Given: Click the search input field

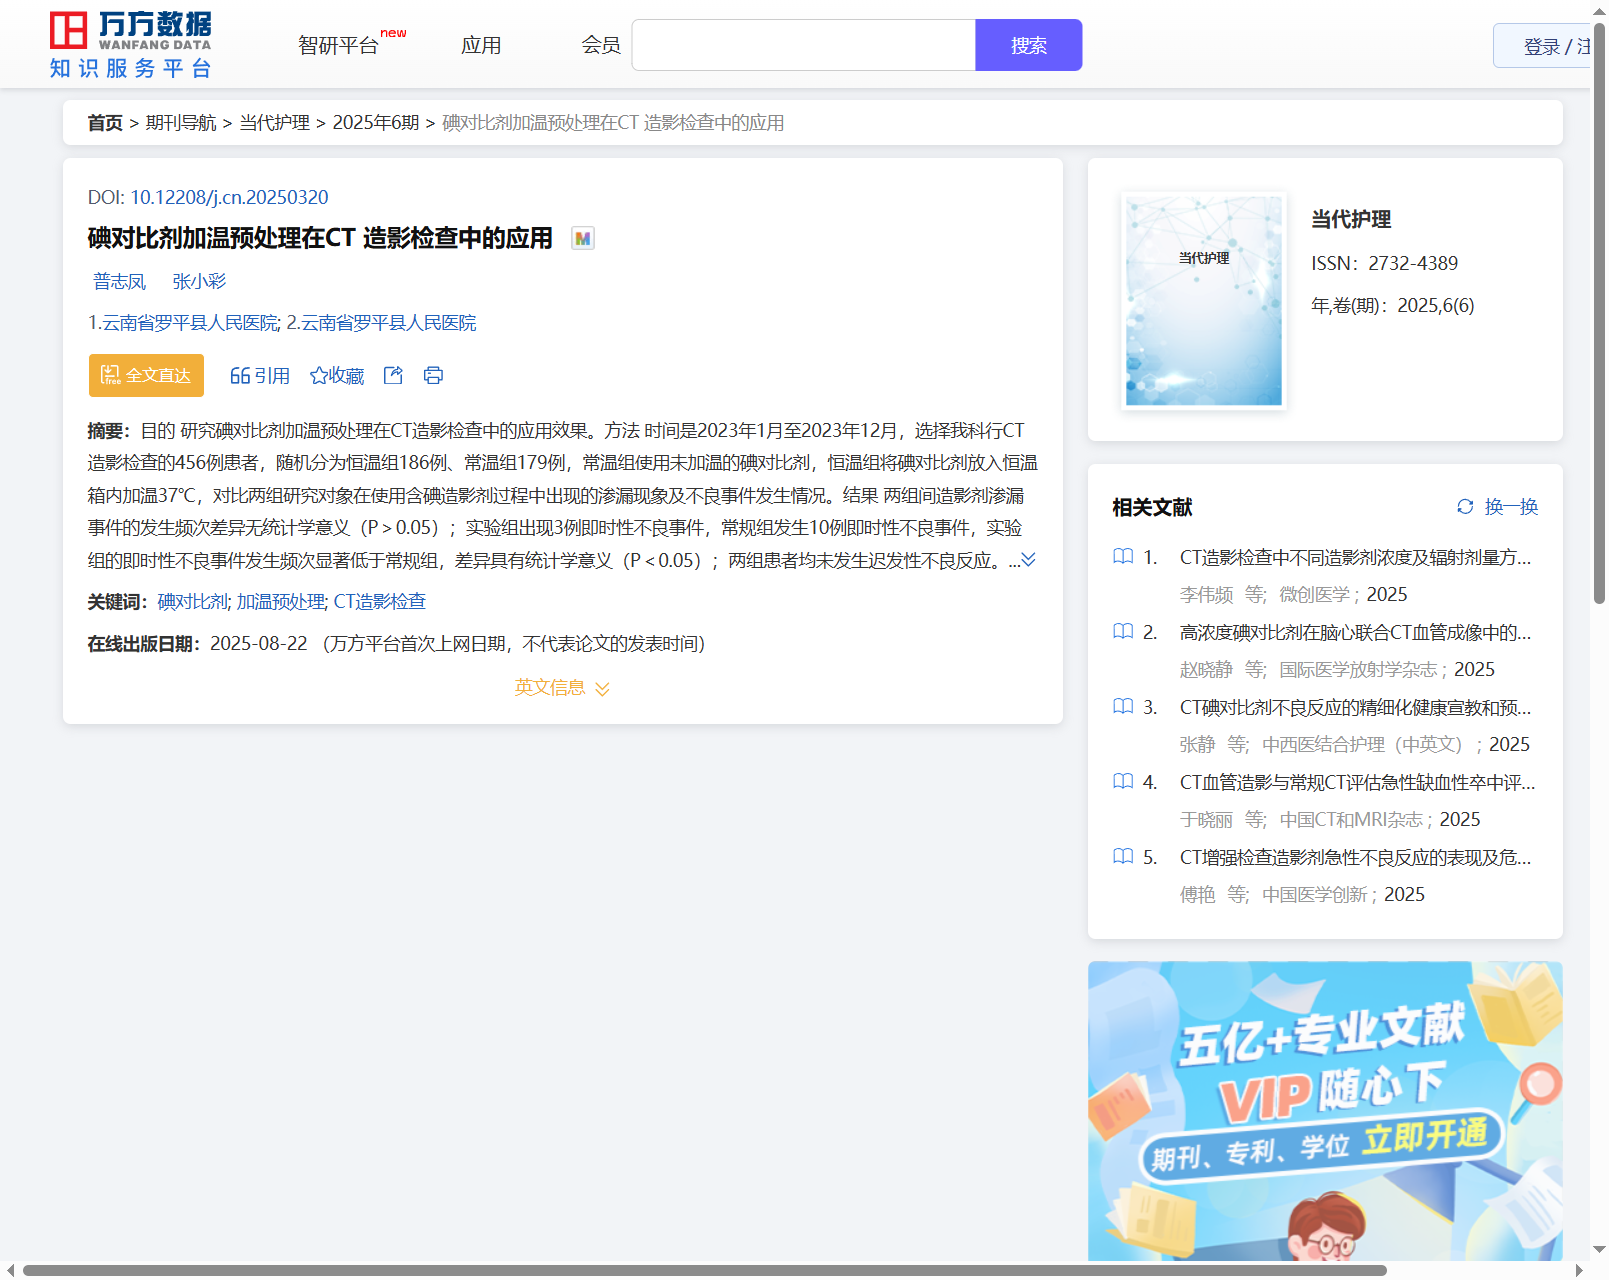Looking at the screenshot, I should [x=803, y=45].
